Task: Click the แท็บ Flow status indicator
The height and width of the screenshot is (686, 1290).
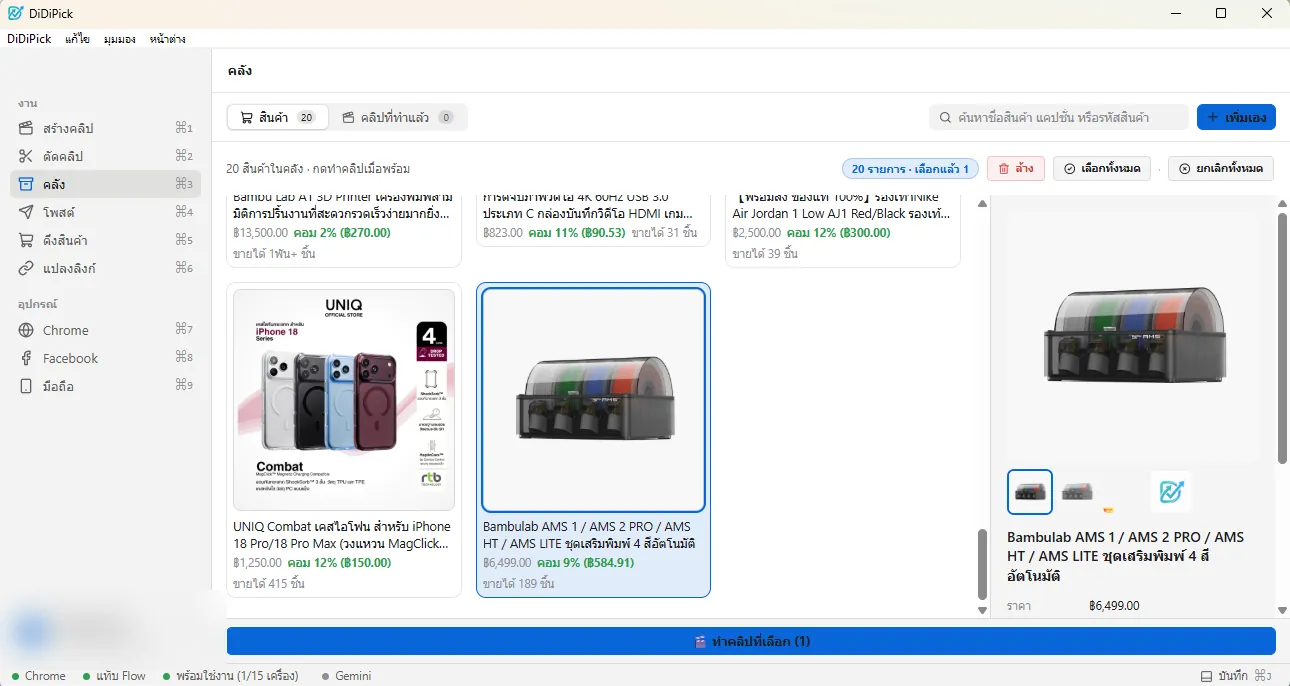Action: tap(114, 676)
